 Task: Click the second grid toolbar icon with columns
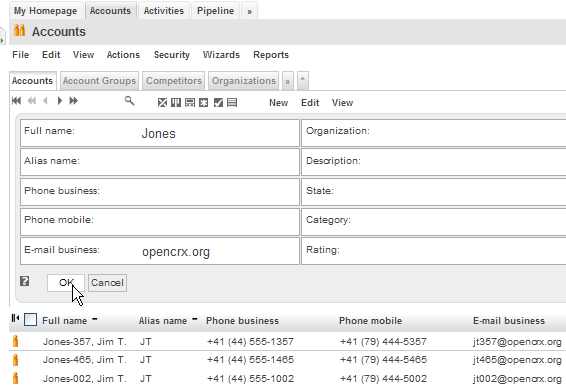176,103
